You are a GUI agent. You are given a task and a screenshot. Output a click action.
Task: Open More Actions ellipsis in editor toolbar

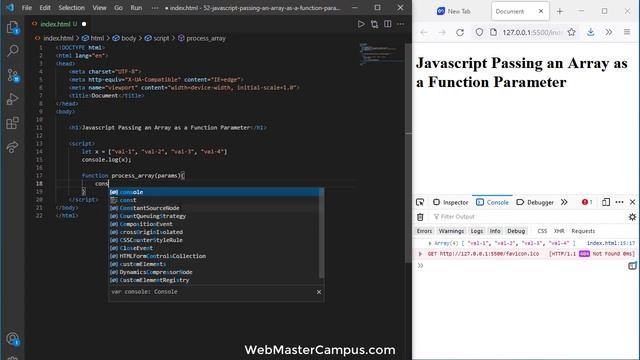(x=400, y=24)
